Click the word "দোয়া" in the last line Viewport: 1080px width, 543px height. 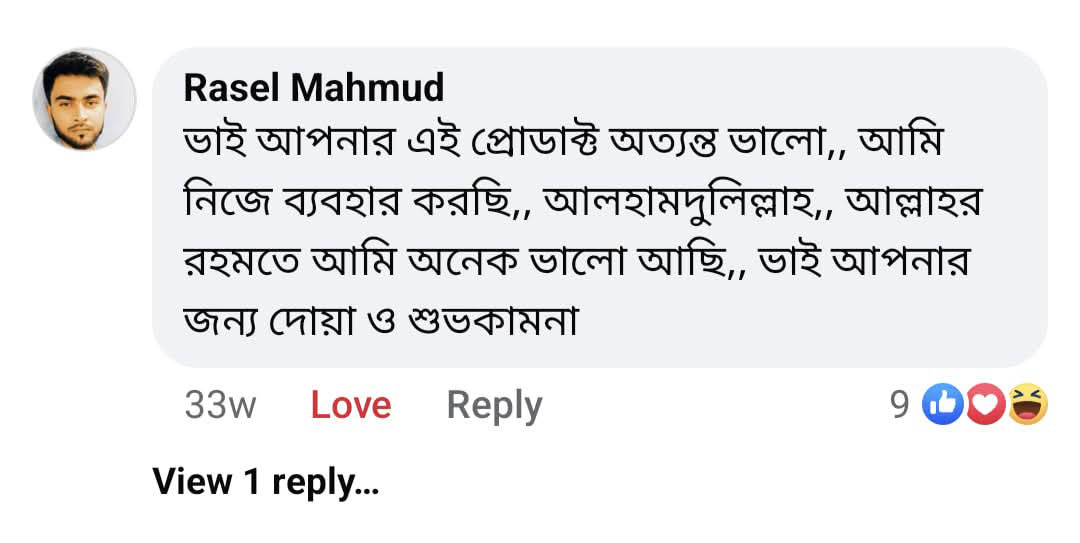click(329, 324)
